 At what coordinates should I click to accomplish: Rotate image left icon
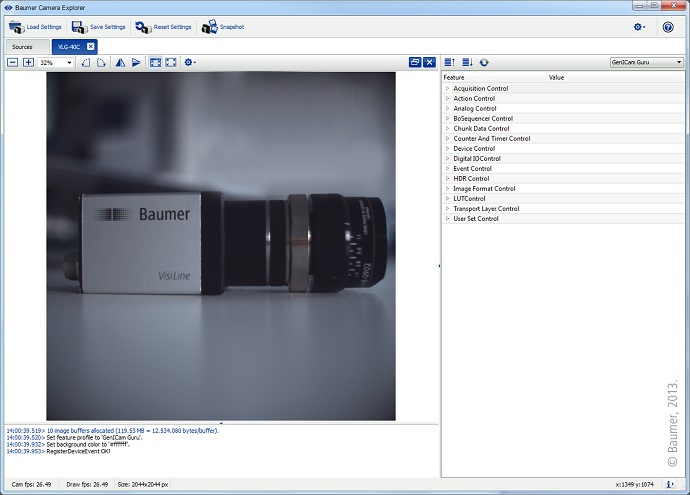[86, 62]
